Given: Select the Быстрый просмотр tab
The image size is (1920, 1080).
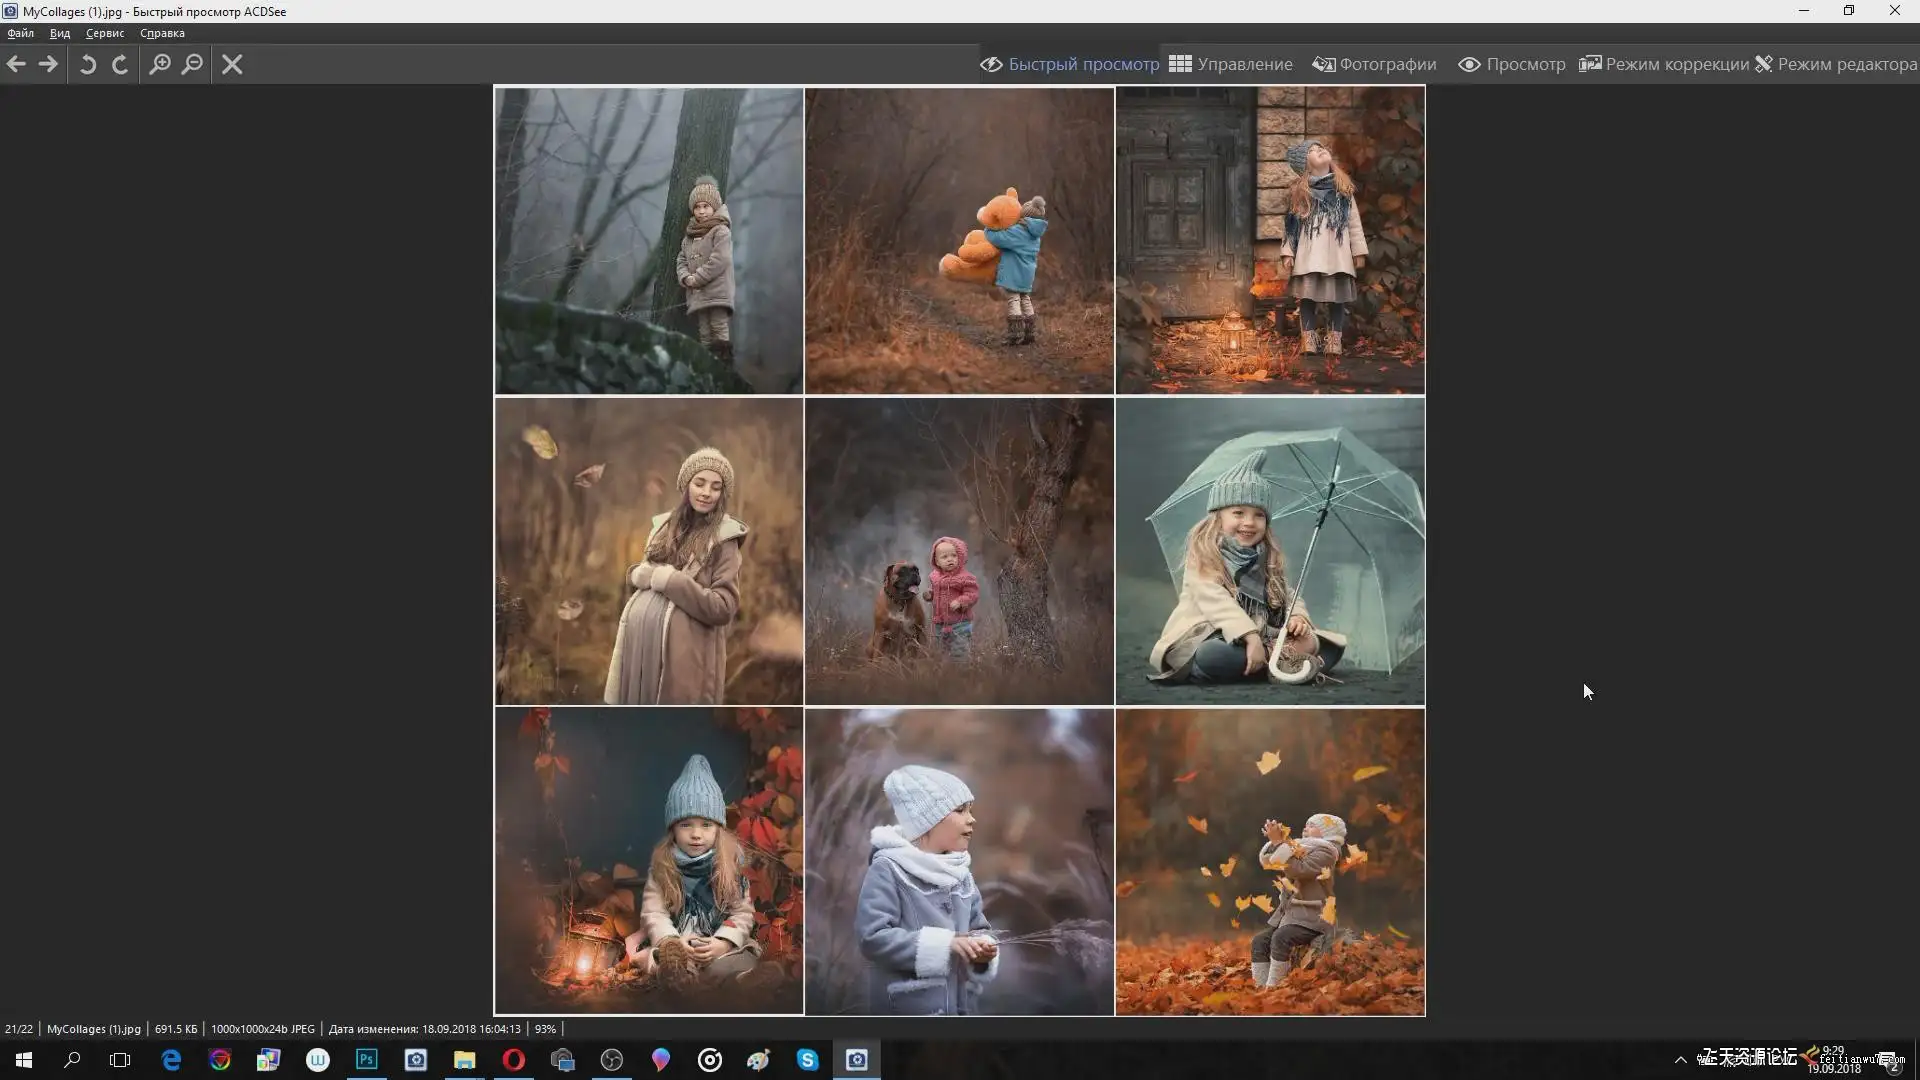Looking at the screenshot, I should pos(1070,64).
